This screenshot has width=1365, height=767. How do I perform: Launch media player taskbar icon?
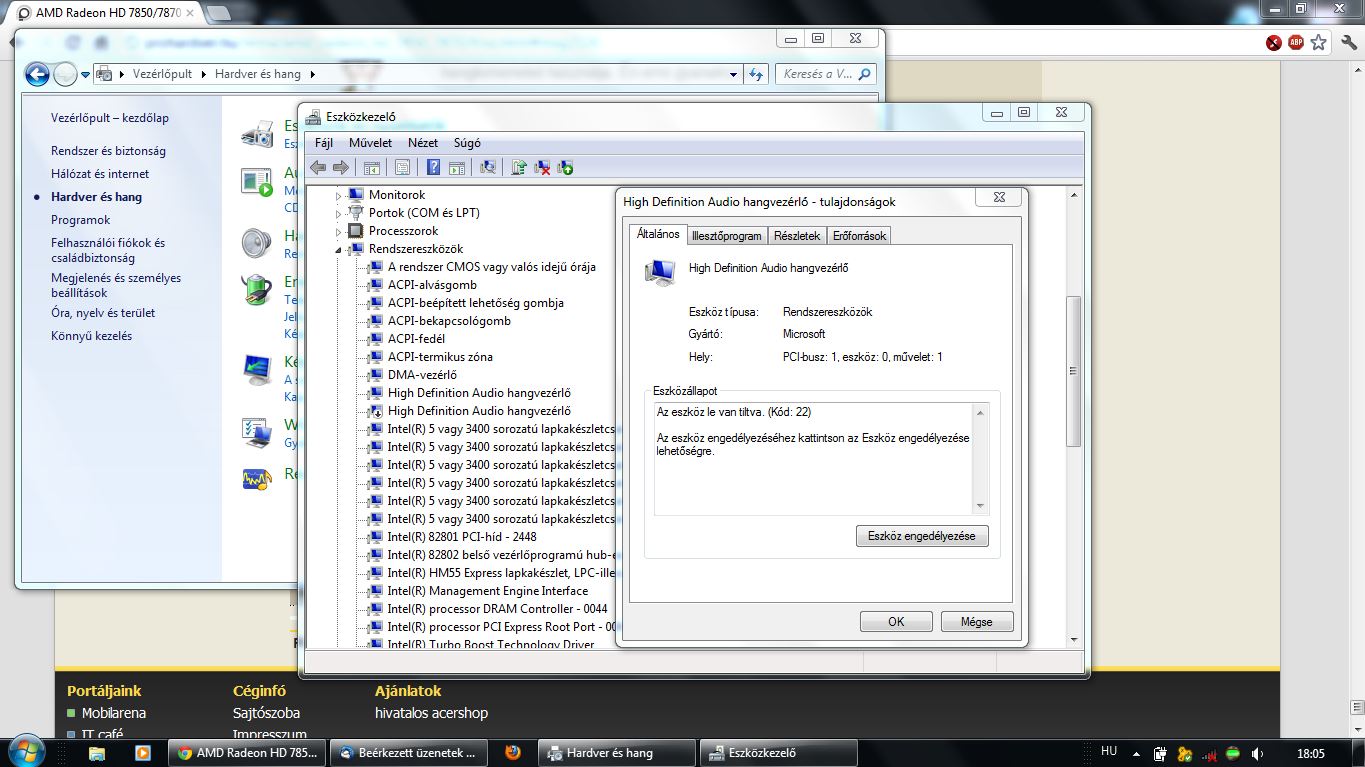(x=142, y=753)
